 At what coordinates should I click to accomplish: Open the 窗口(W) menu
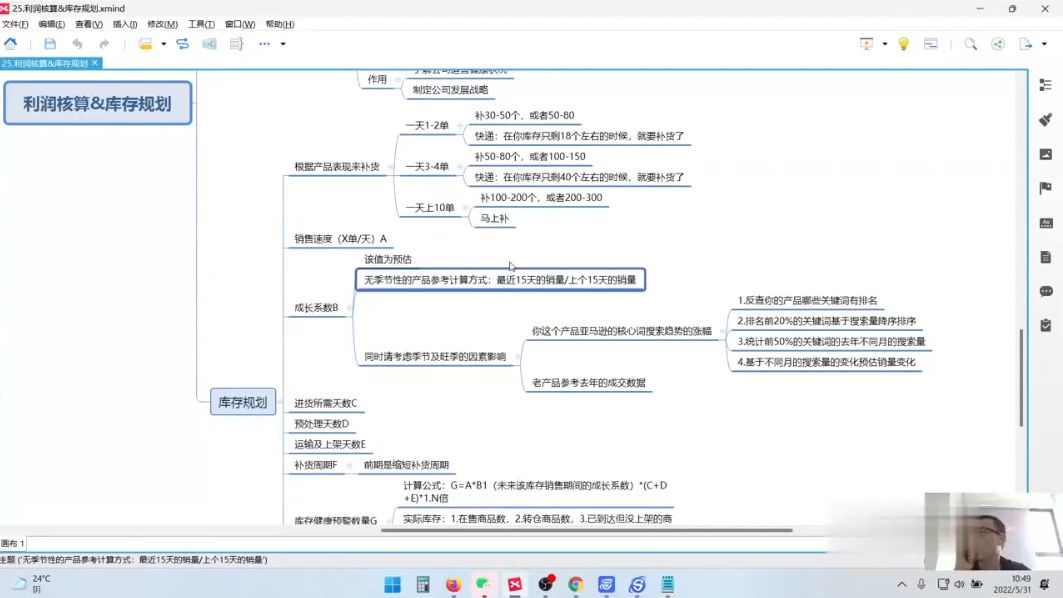tap(240, 24)
